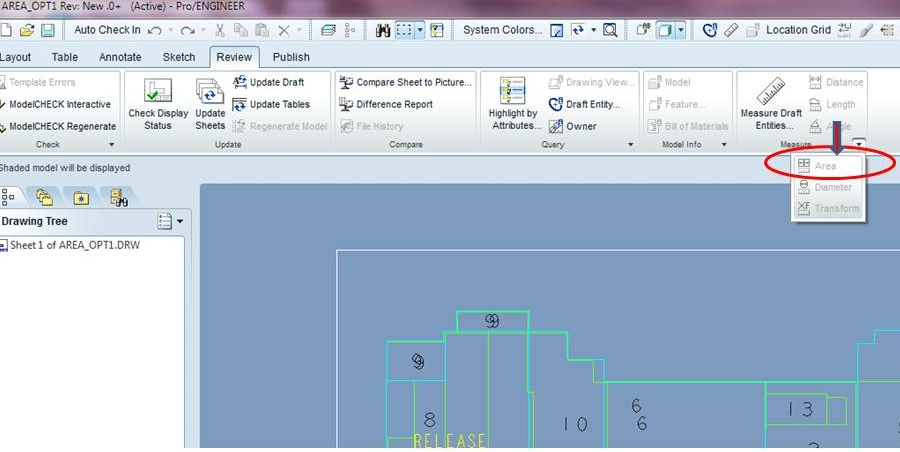Toggle the model tree icon in the toolbar
This screenshot has height=452, width=900.
tap(350, 30)
